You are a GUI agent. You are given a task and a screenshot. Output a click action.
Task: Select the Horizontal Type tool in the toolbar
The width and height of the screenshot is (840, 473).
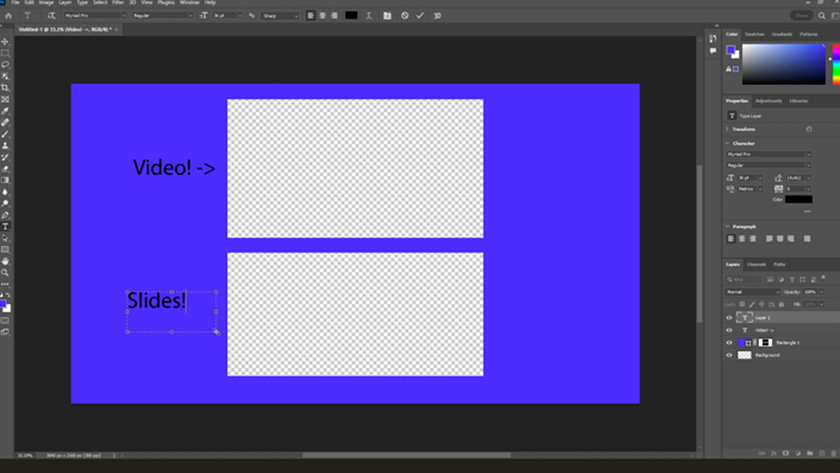[5, 227]
